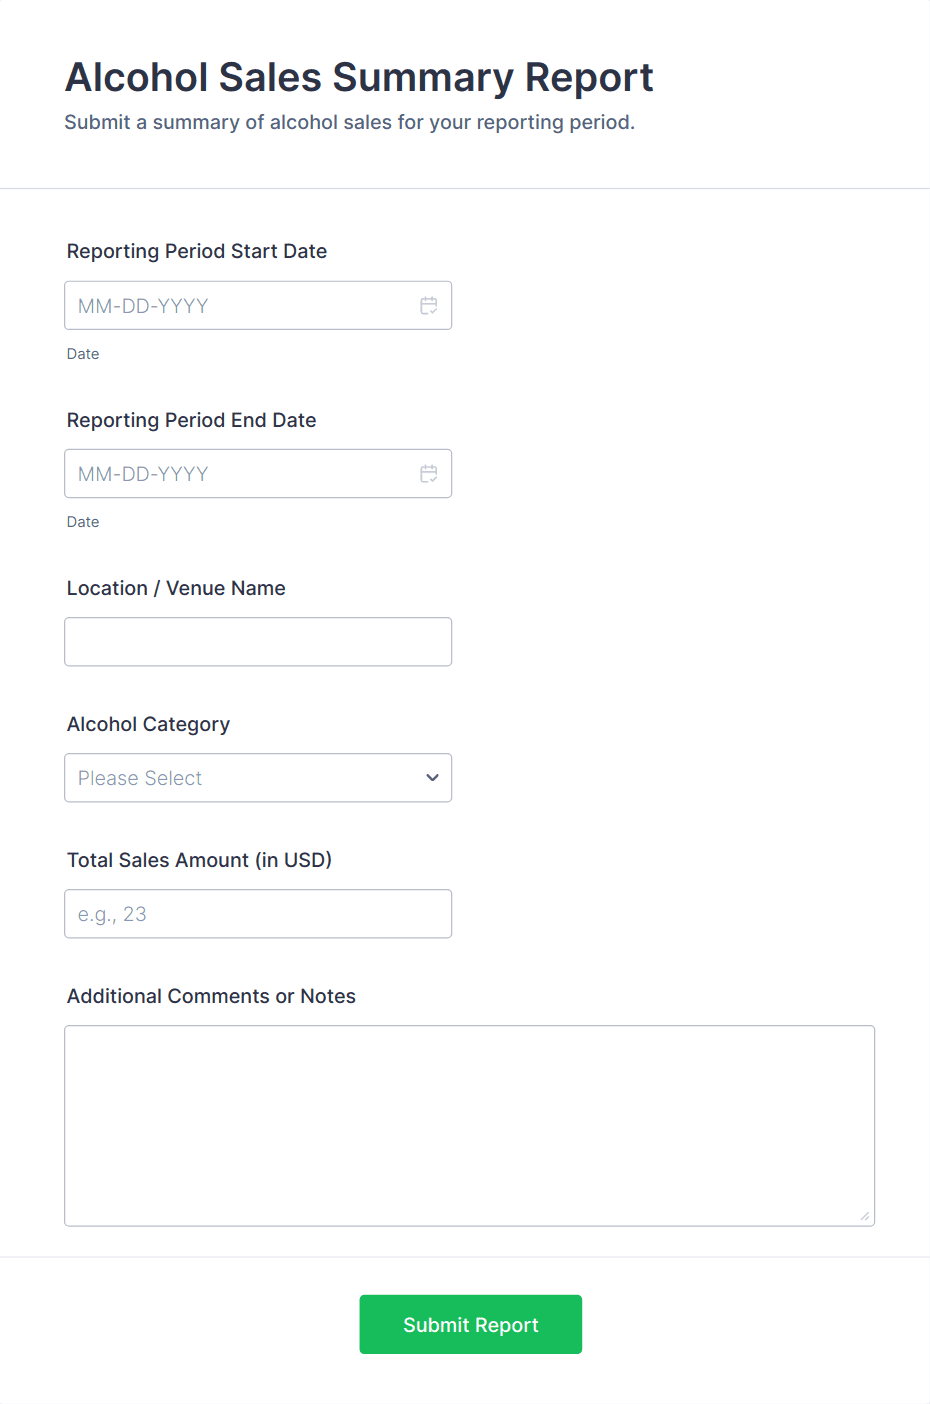Click the Reporting Period Start Date input

pos(240,306)
